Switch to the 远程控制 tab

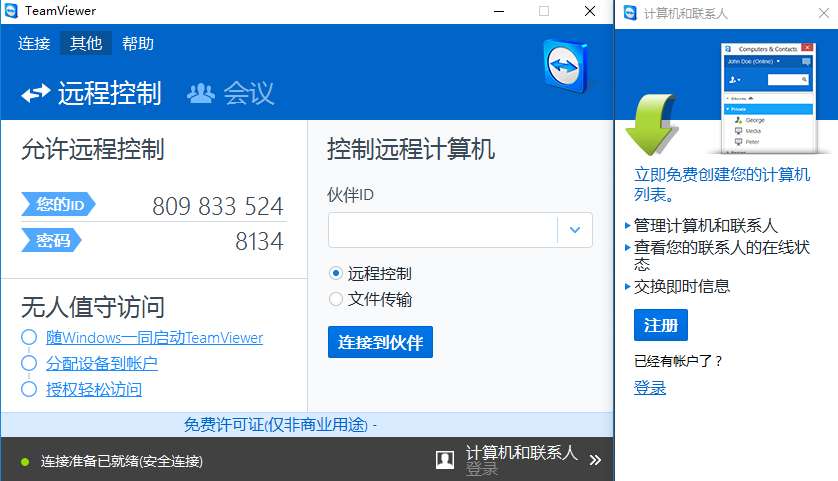click(x=91, y=94)
